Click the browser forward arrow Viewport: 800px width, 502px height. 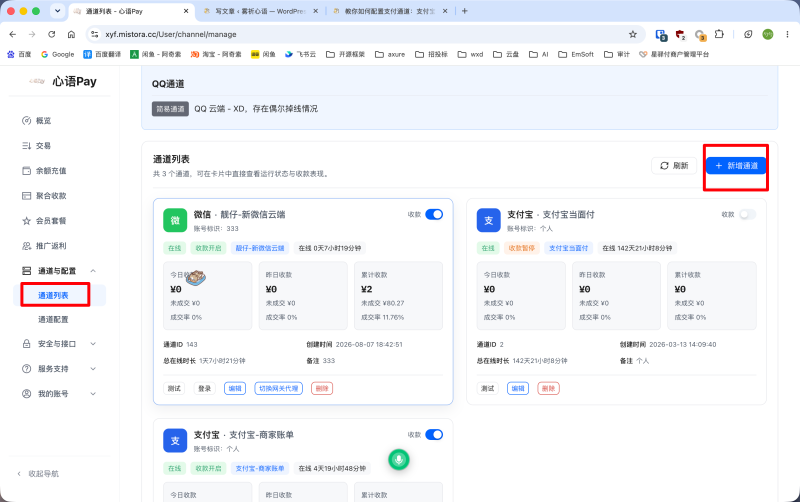tap(32, 34)
